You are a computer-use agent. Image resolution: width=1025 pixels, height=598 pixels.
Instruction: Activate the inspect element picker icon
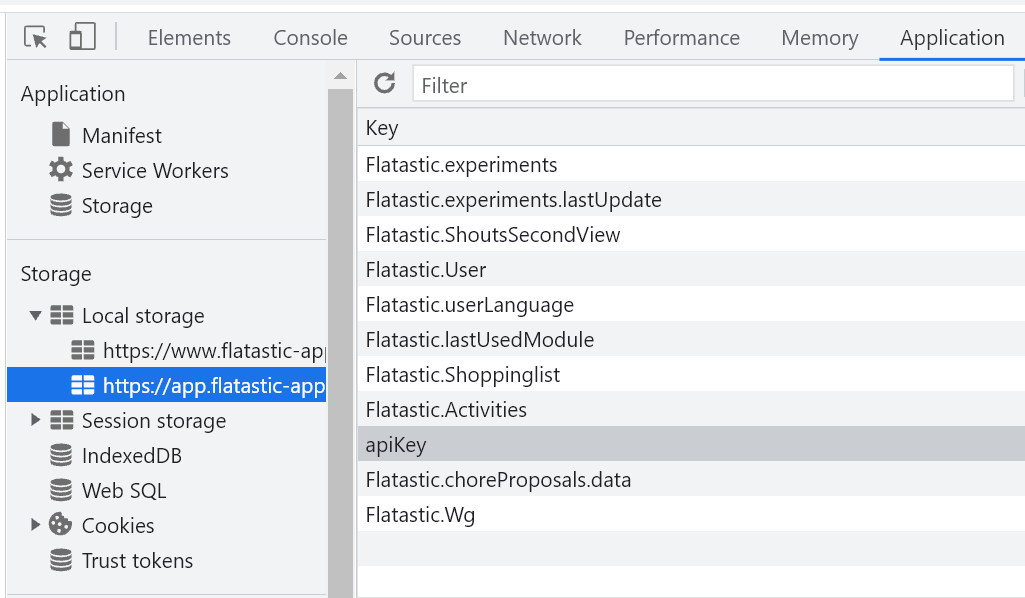(36, 38)
